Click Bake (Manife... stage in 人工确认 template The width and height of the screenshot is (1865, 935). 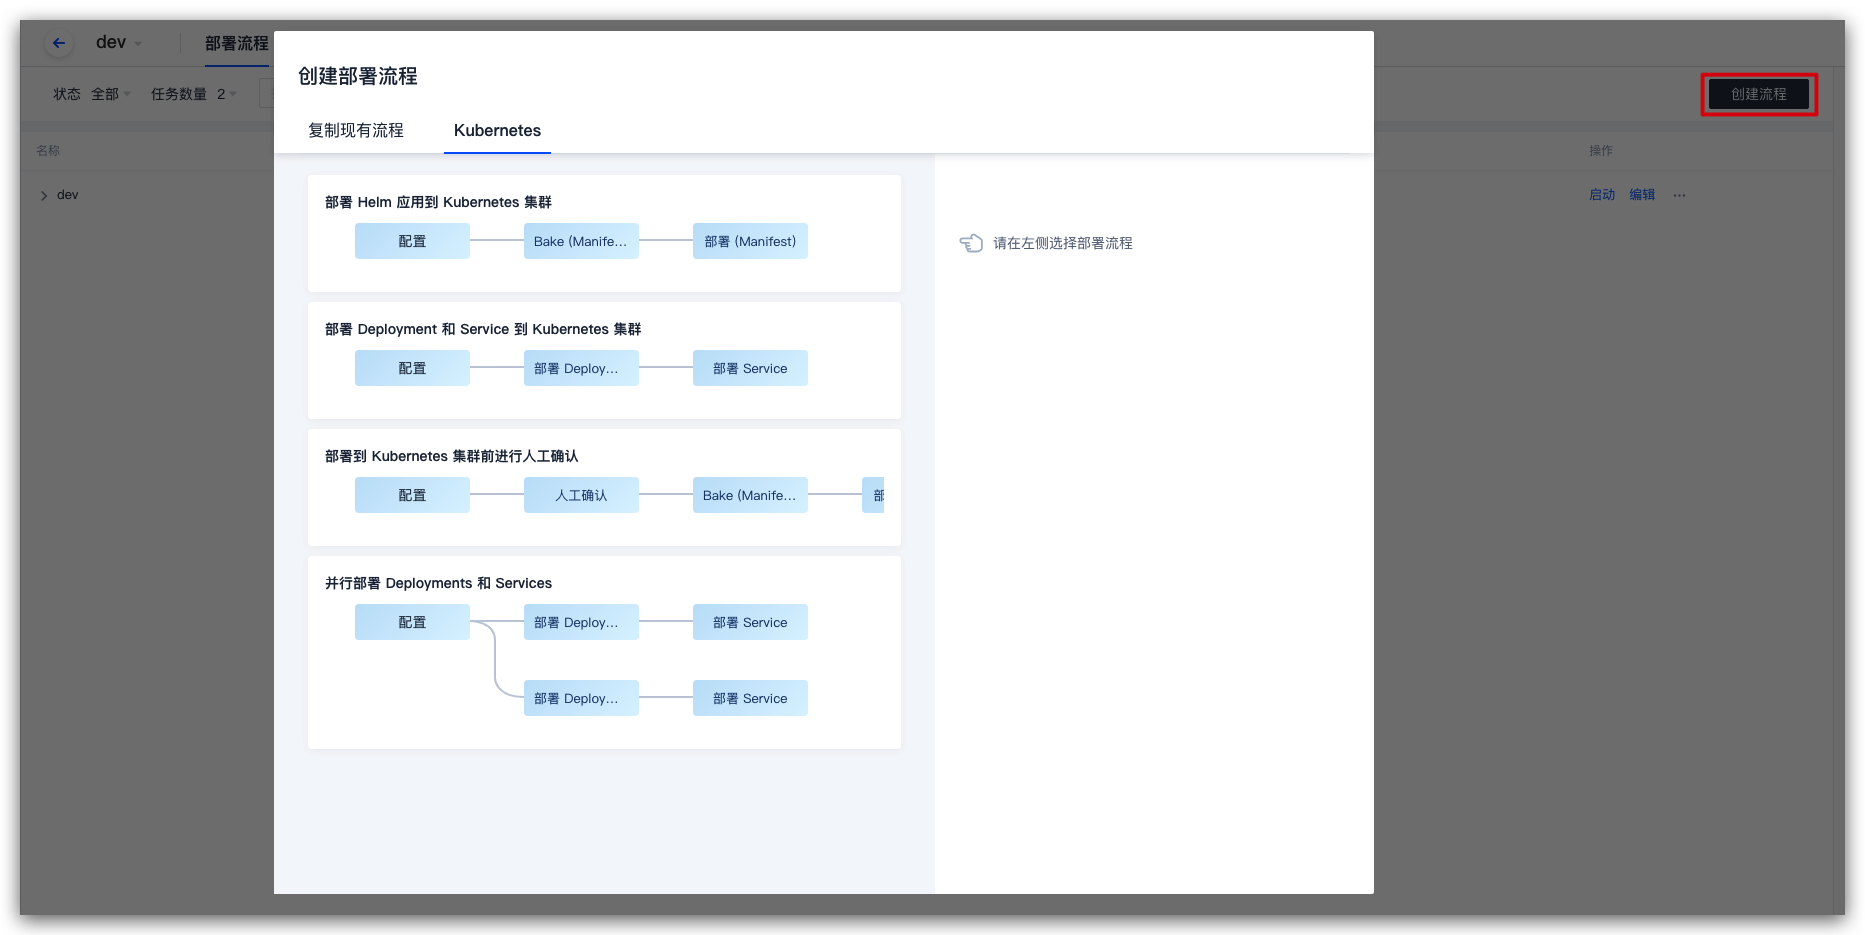tap(750, 495)
